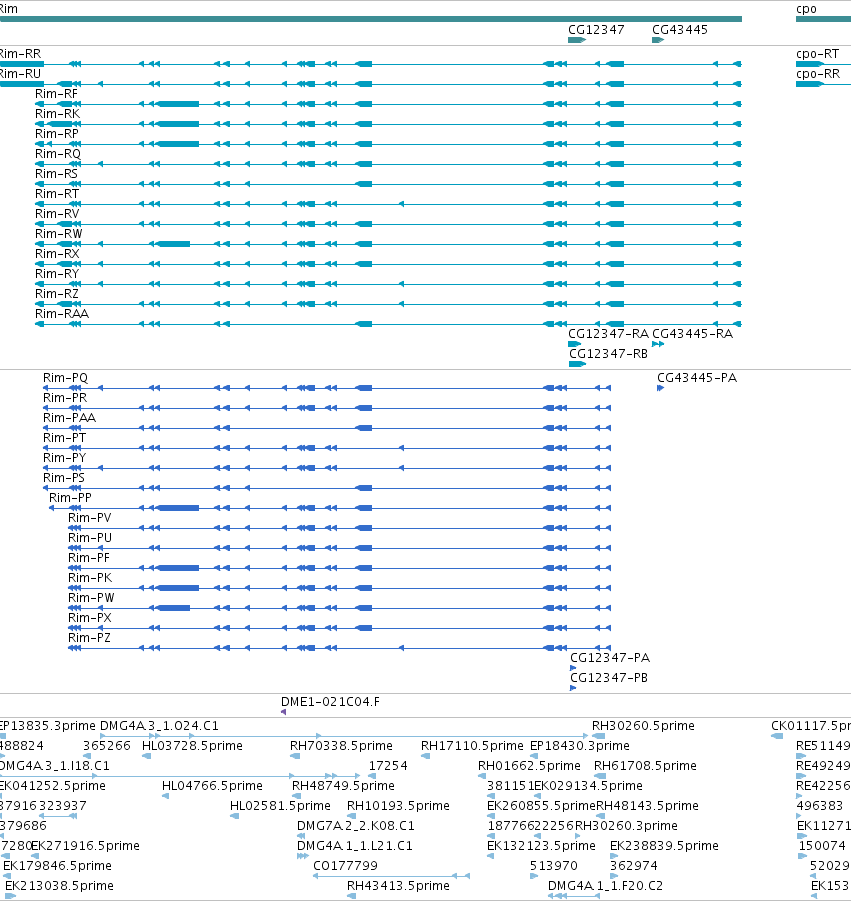Select EST label RH43413.5prime
This screenshot has width=851, height=901.
(398, 886)
